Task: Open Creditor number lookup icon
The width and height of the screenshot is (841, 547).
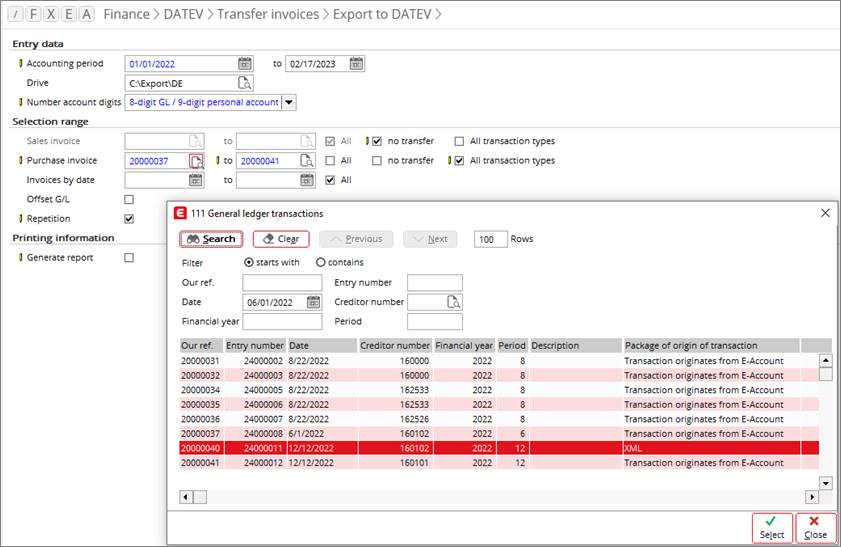Action: (x=454, y=302)
